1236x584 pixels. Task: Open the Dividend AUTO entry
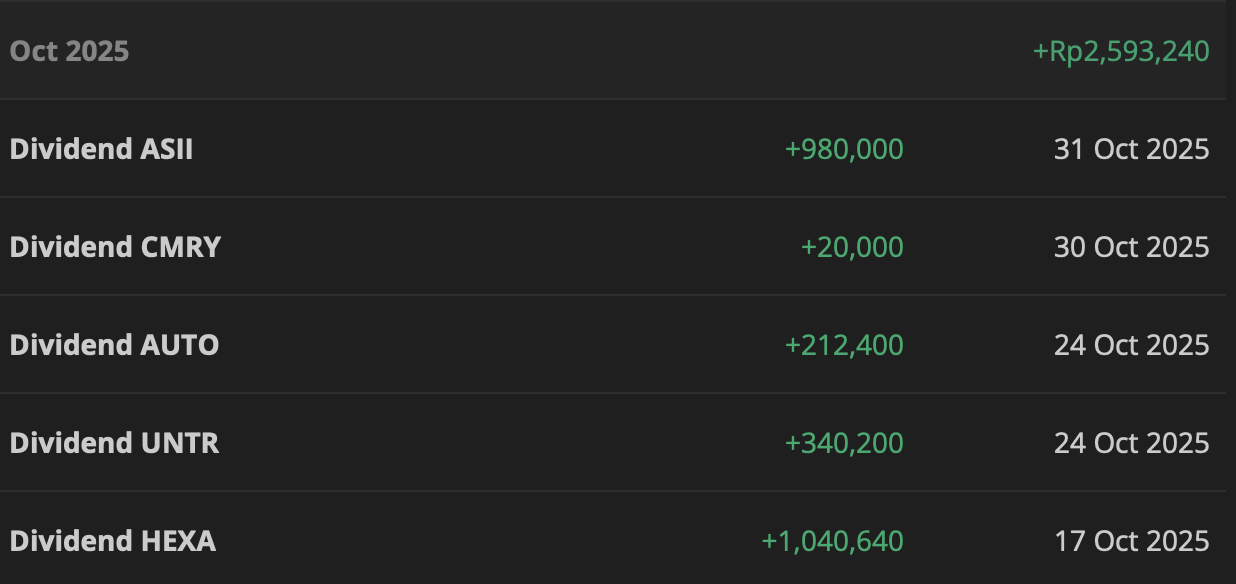pos(114,345)
